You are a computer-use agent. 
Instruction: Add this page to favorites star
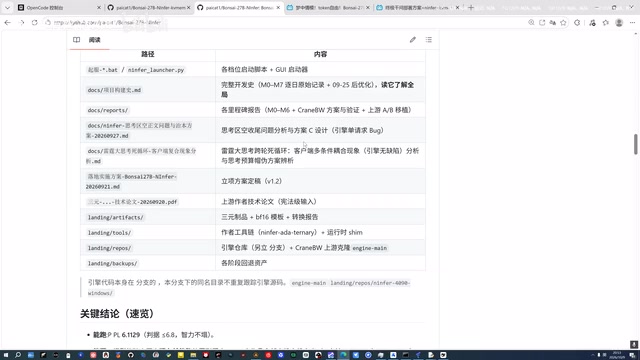tap(564, 22)
